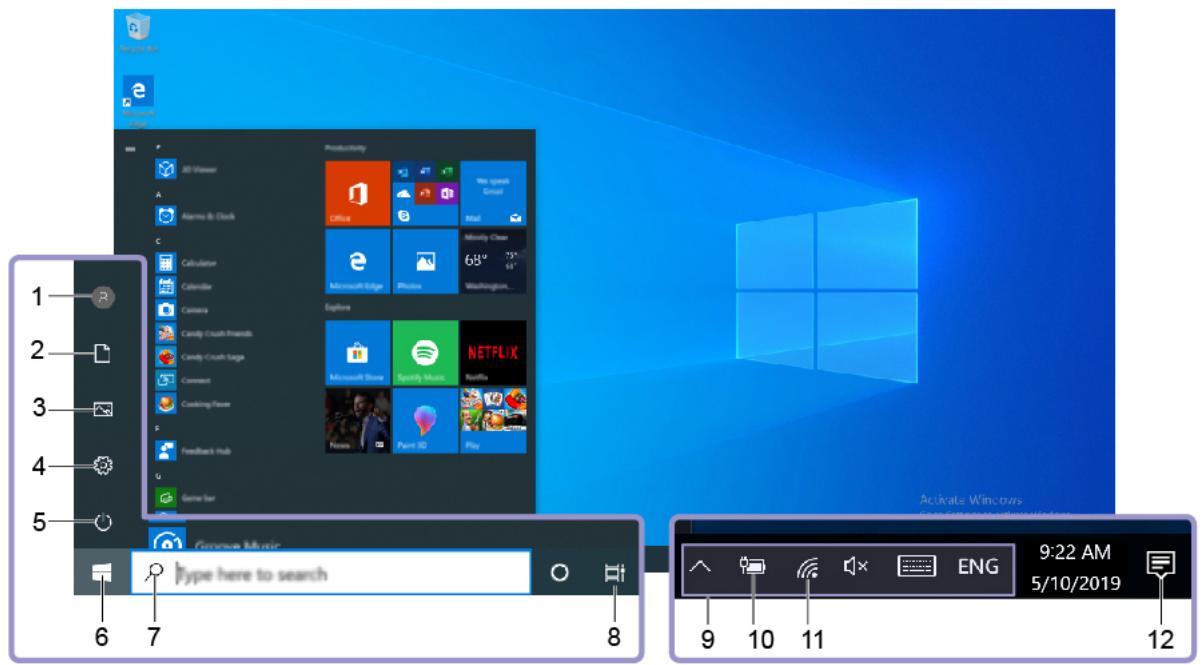This screenshot has width=1203, height=665.
Task: Expand Start menu hamburger button
Action: tap(130, 148)
